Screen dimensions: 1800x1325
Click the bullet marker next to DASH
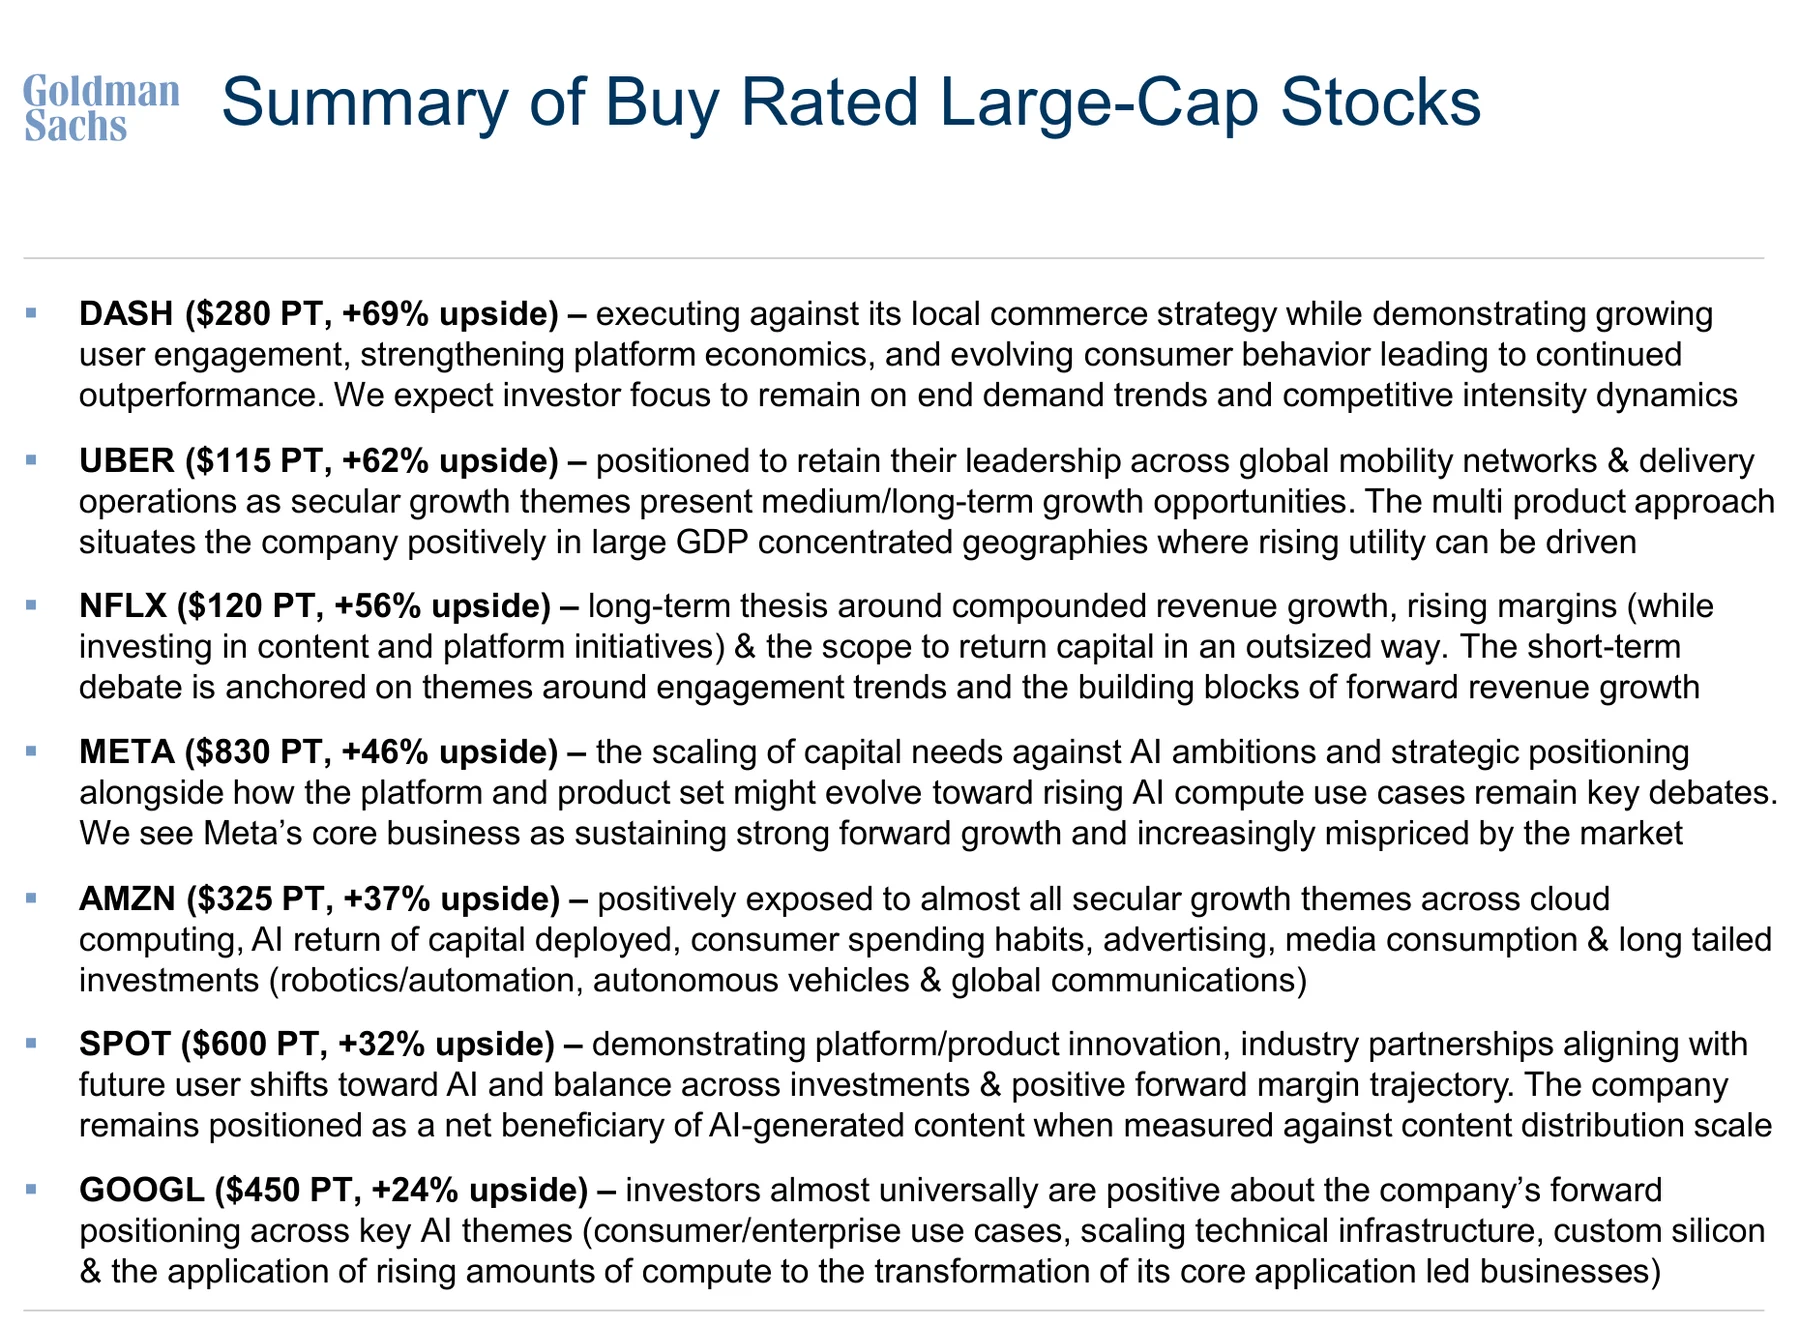pos(30,314)
